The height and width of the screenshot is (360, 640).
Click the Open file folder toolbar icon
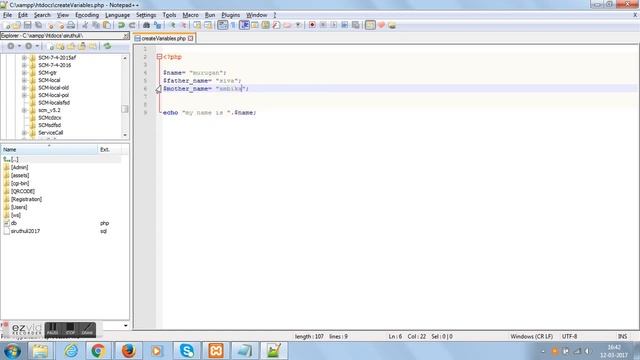(16, 25)
